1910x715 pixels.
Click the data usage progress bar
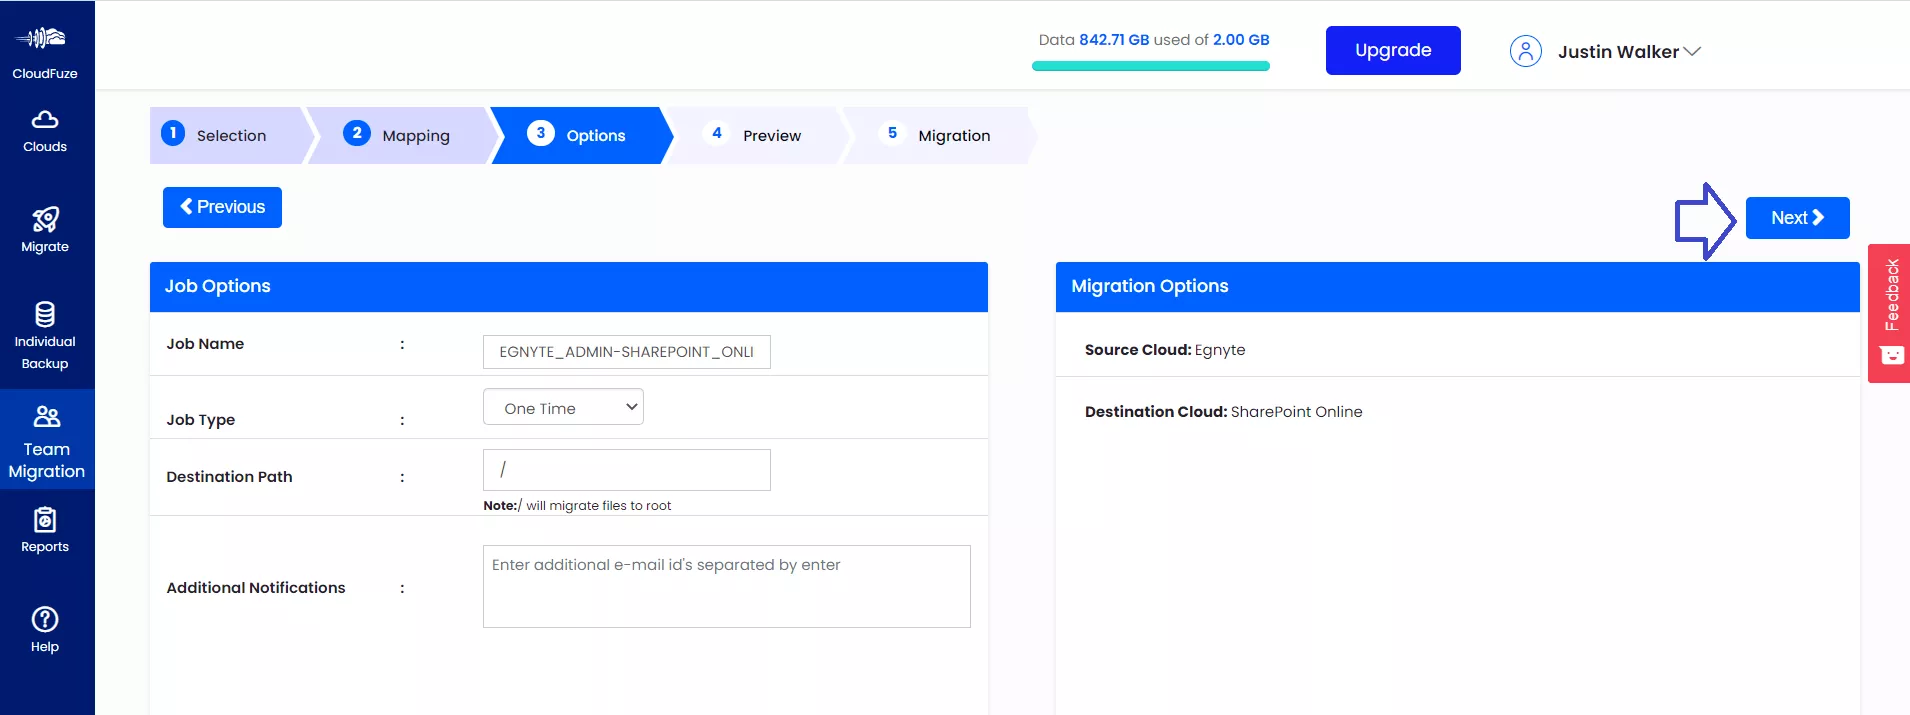(x=1151, y=66)
